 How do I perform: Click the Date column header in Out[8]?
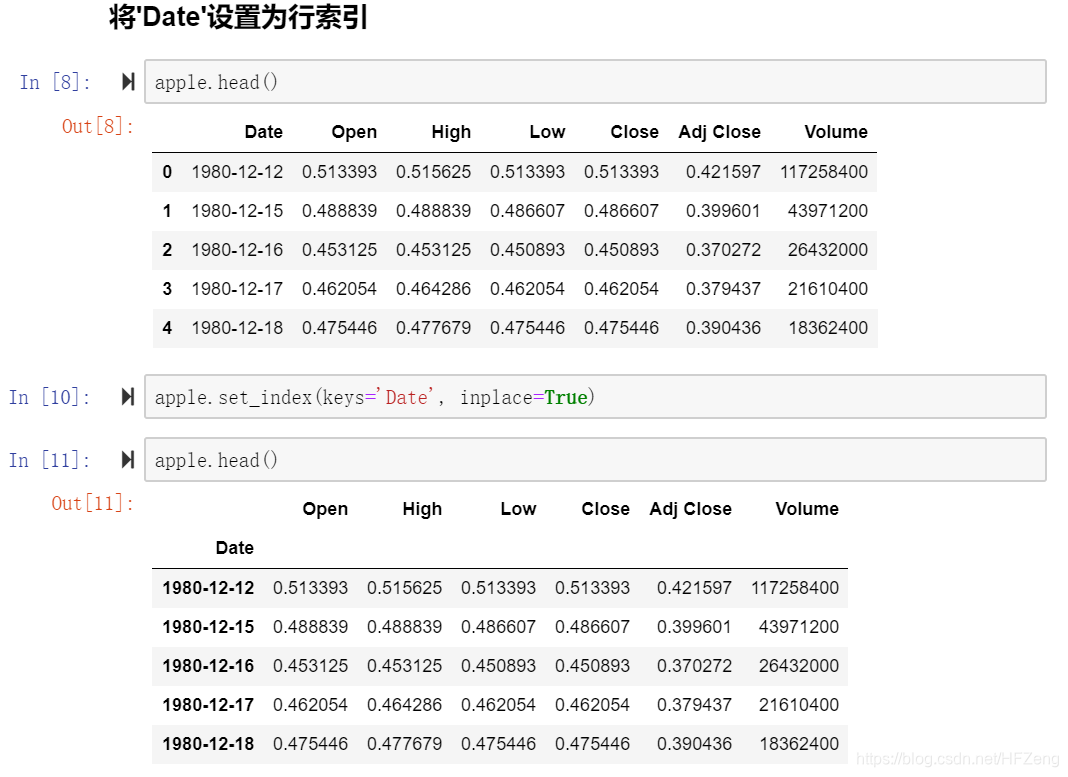(264, 131)
